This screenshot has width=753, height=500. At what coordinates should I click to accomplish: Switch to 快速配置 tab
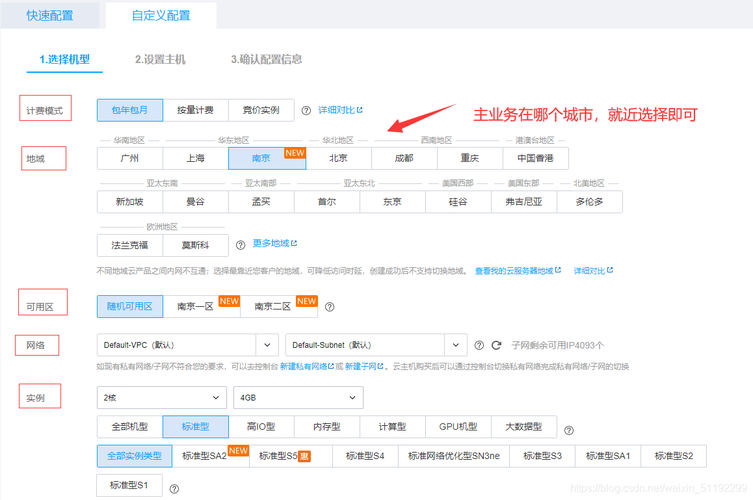coord(50,15)
